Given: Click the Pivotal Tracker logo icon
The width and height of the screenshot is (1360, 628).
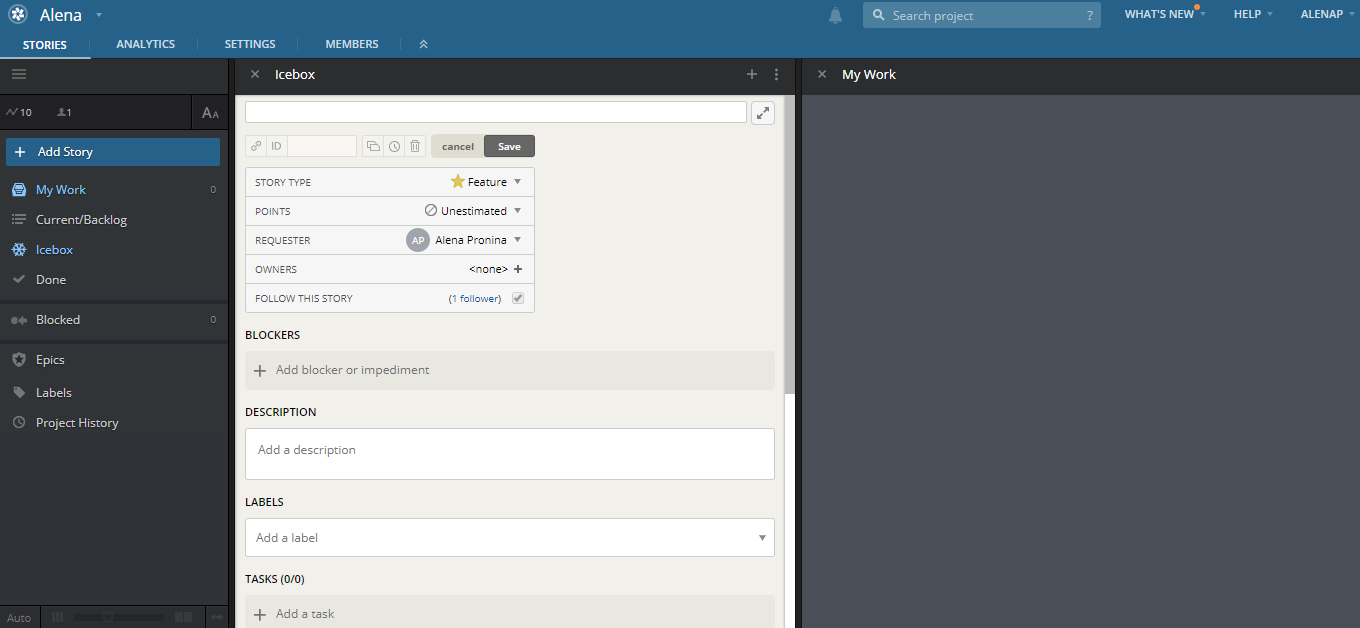Looking at the screenshot, I should pos(18,15).
